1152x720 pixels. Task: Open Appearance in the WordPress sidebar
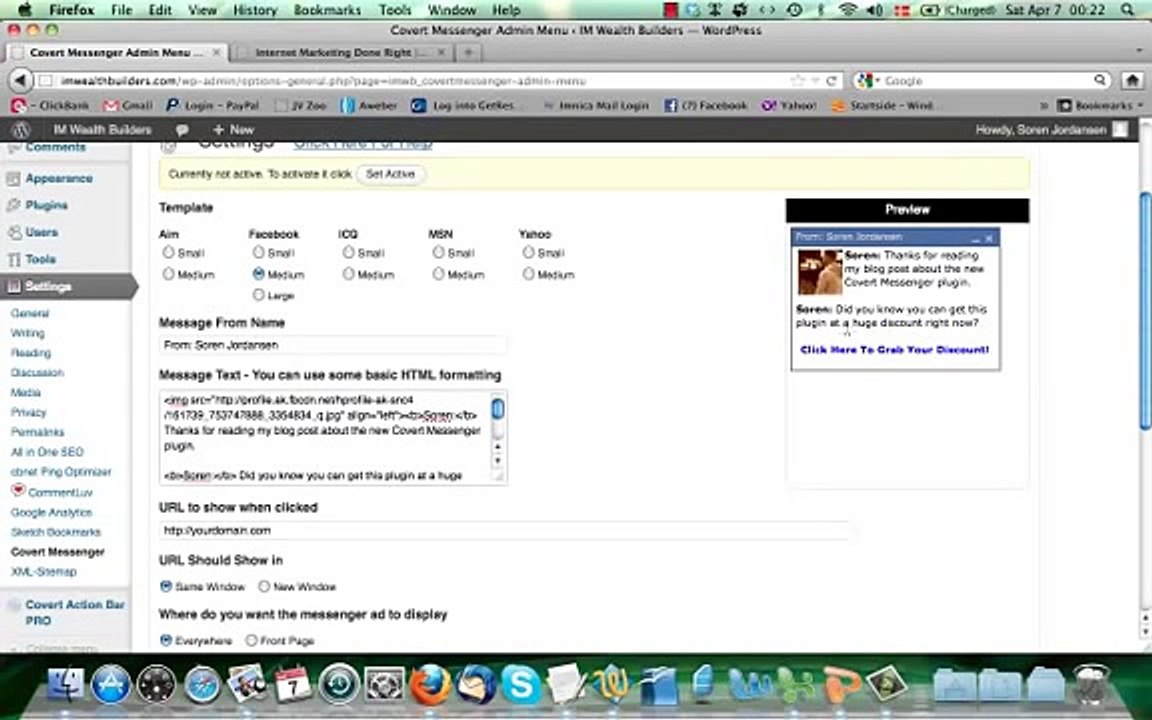coord(59,179)
